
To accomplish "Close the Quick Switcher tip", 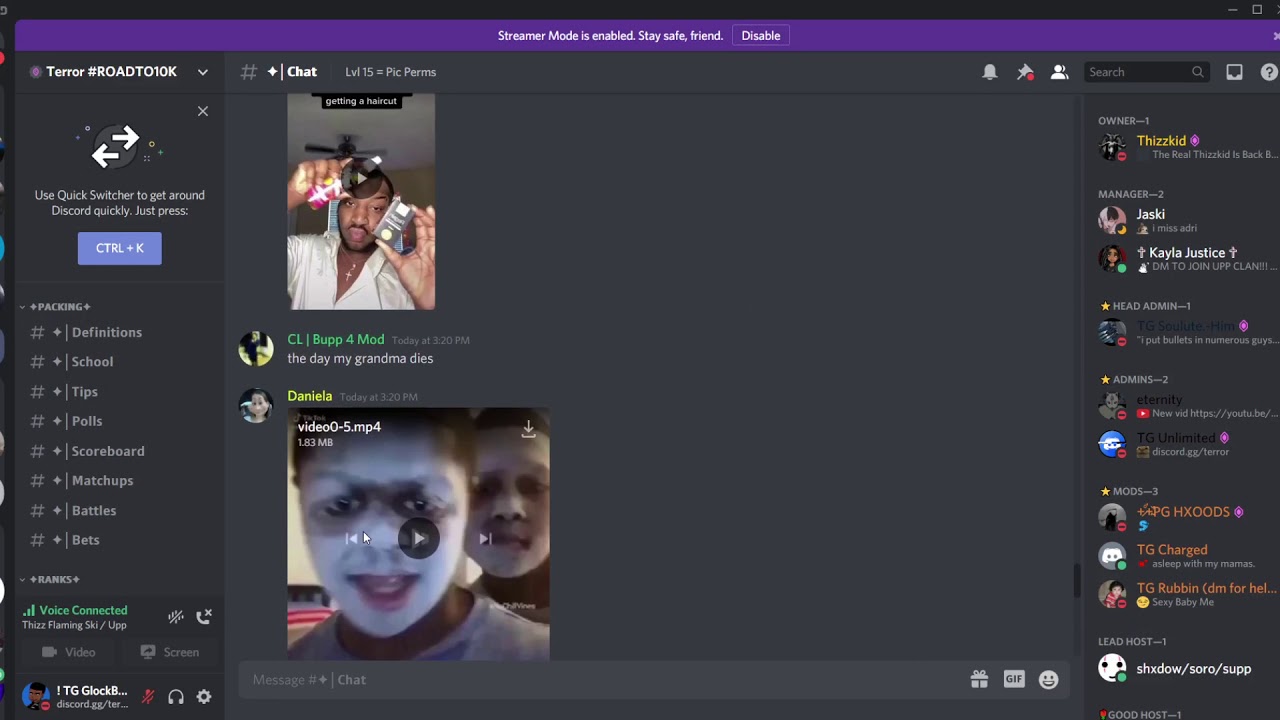I will point(203,111).
